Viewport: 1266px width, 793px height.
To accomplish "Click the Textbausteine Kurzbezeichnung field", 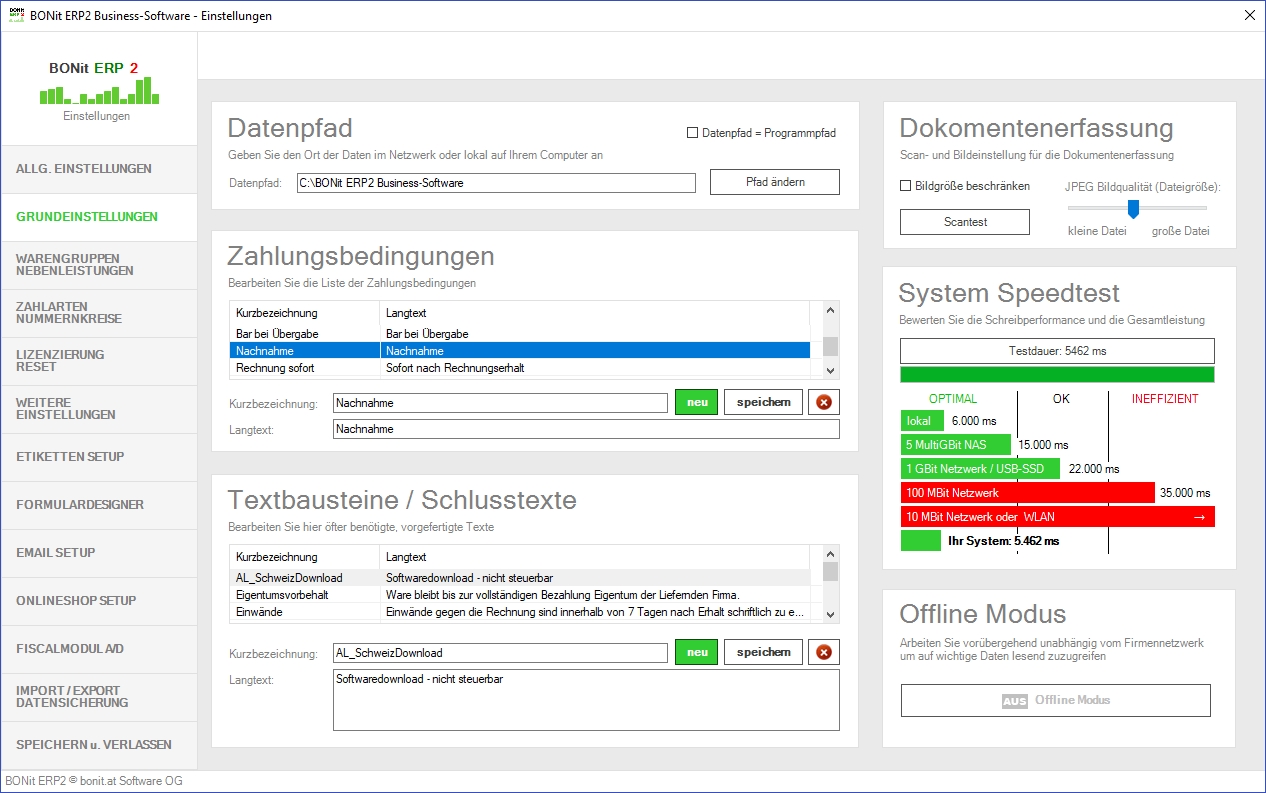I will (500, 653).
